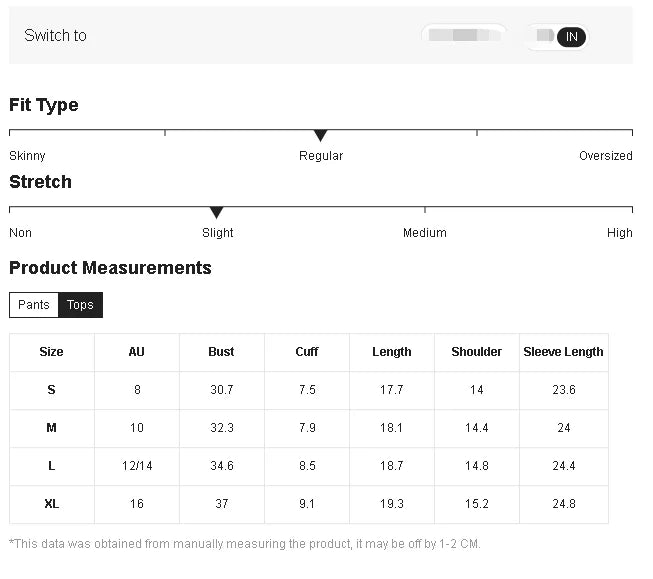Open the blurred region selector pill

(463, 36)
